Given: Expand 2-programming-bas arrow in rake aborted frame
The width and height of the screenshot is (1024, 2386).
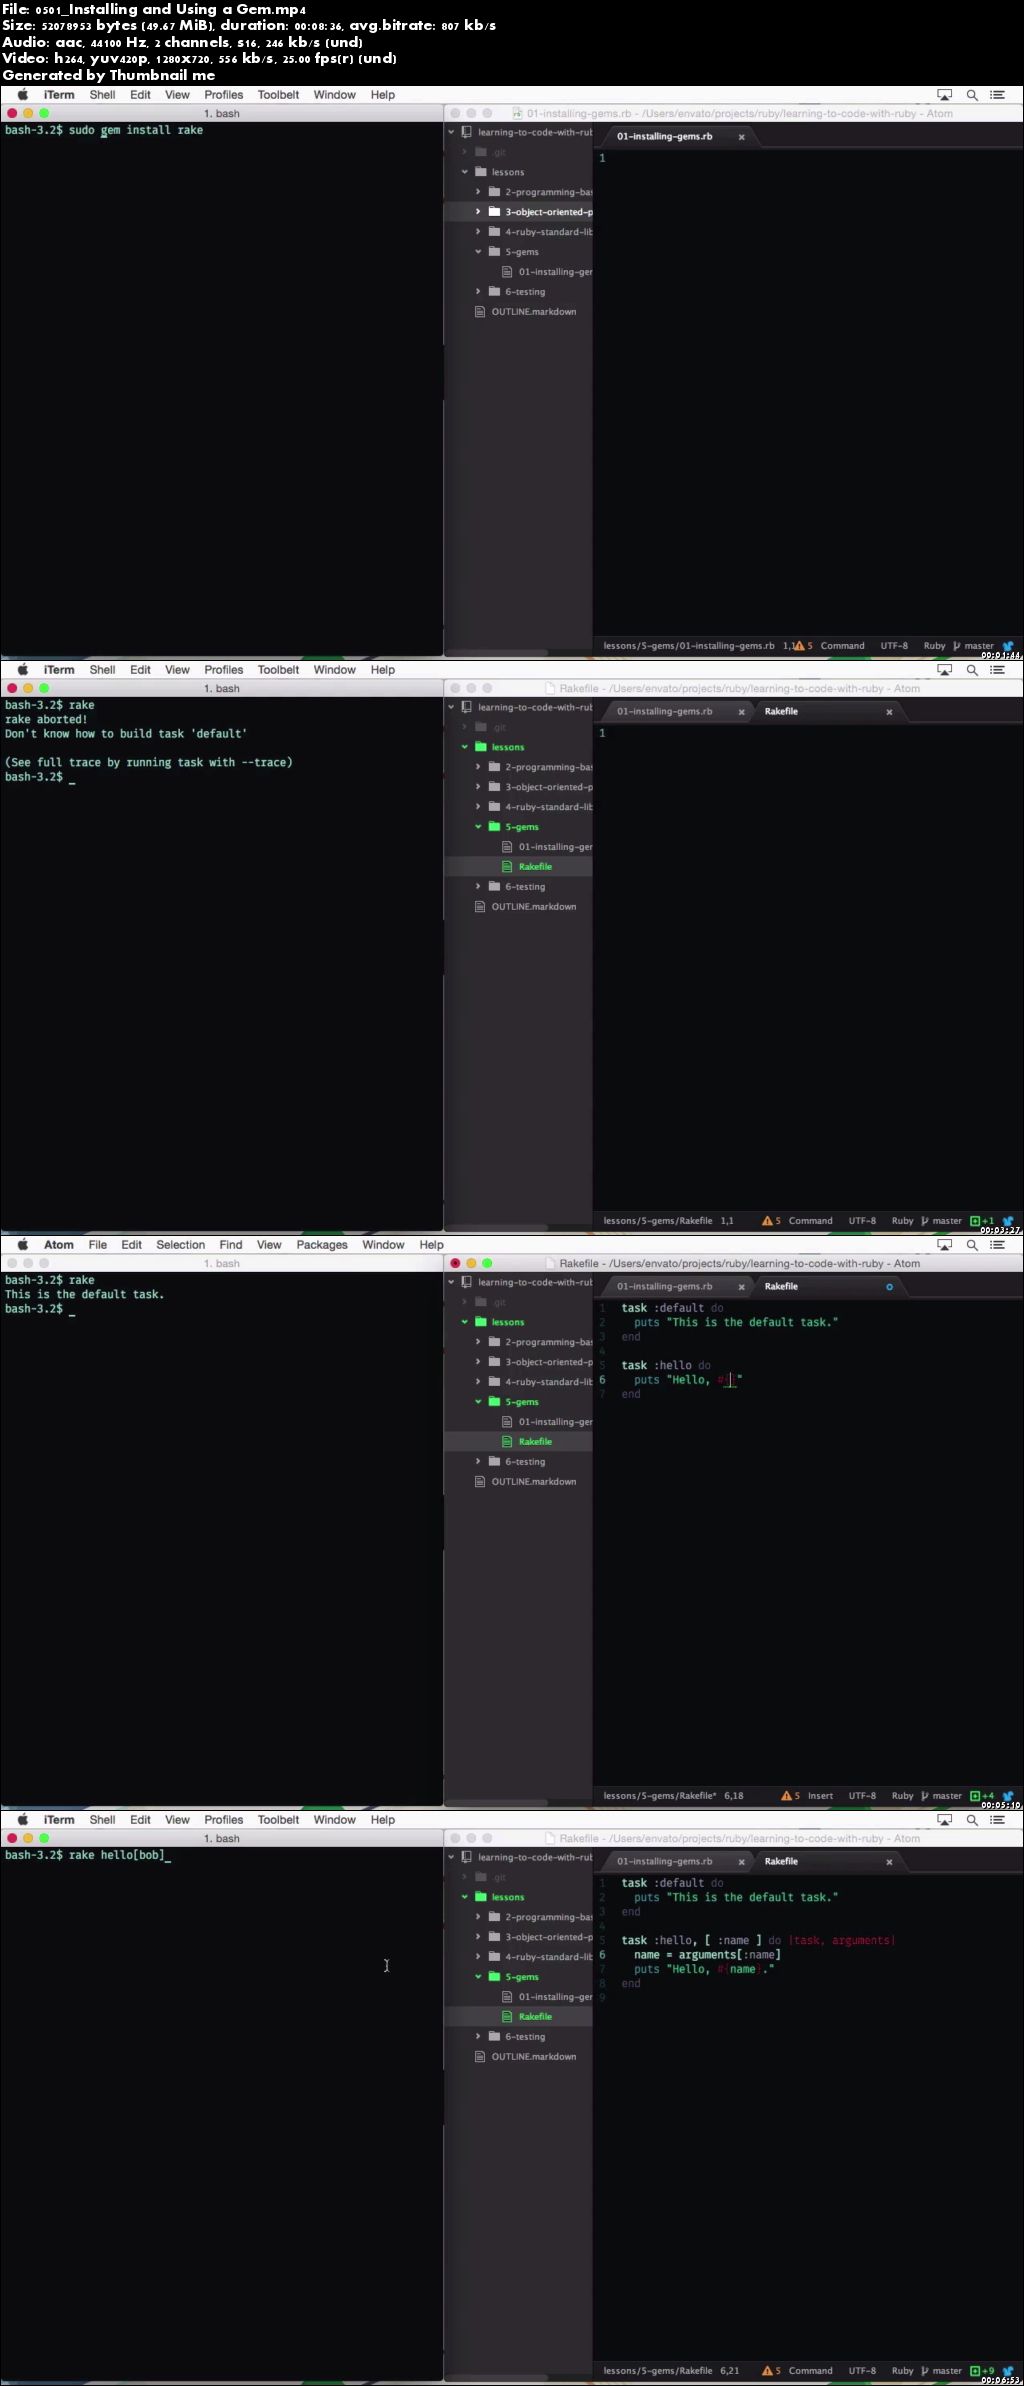Looking at the screenshot, I should pos(478,767).
